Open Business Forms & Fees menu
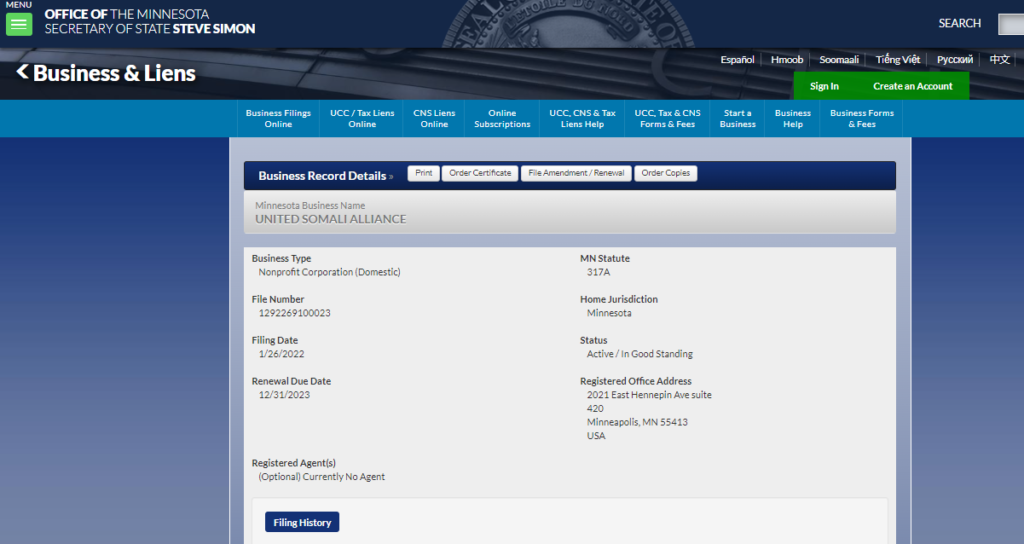 (x=861, y=118)
